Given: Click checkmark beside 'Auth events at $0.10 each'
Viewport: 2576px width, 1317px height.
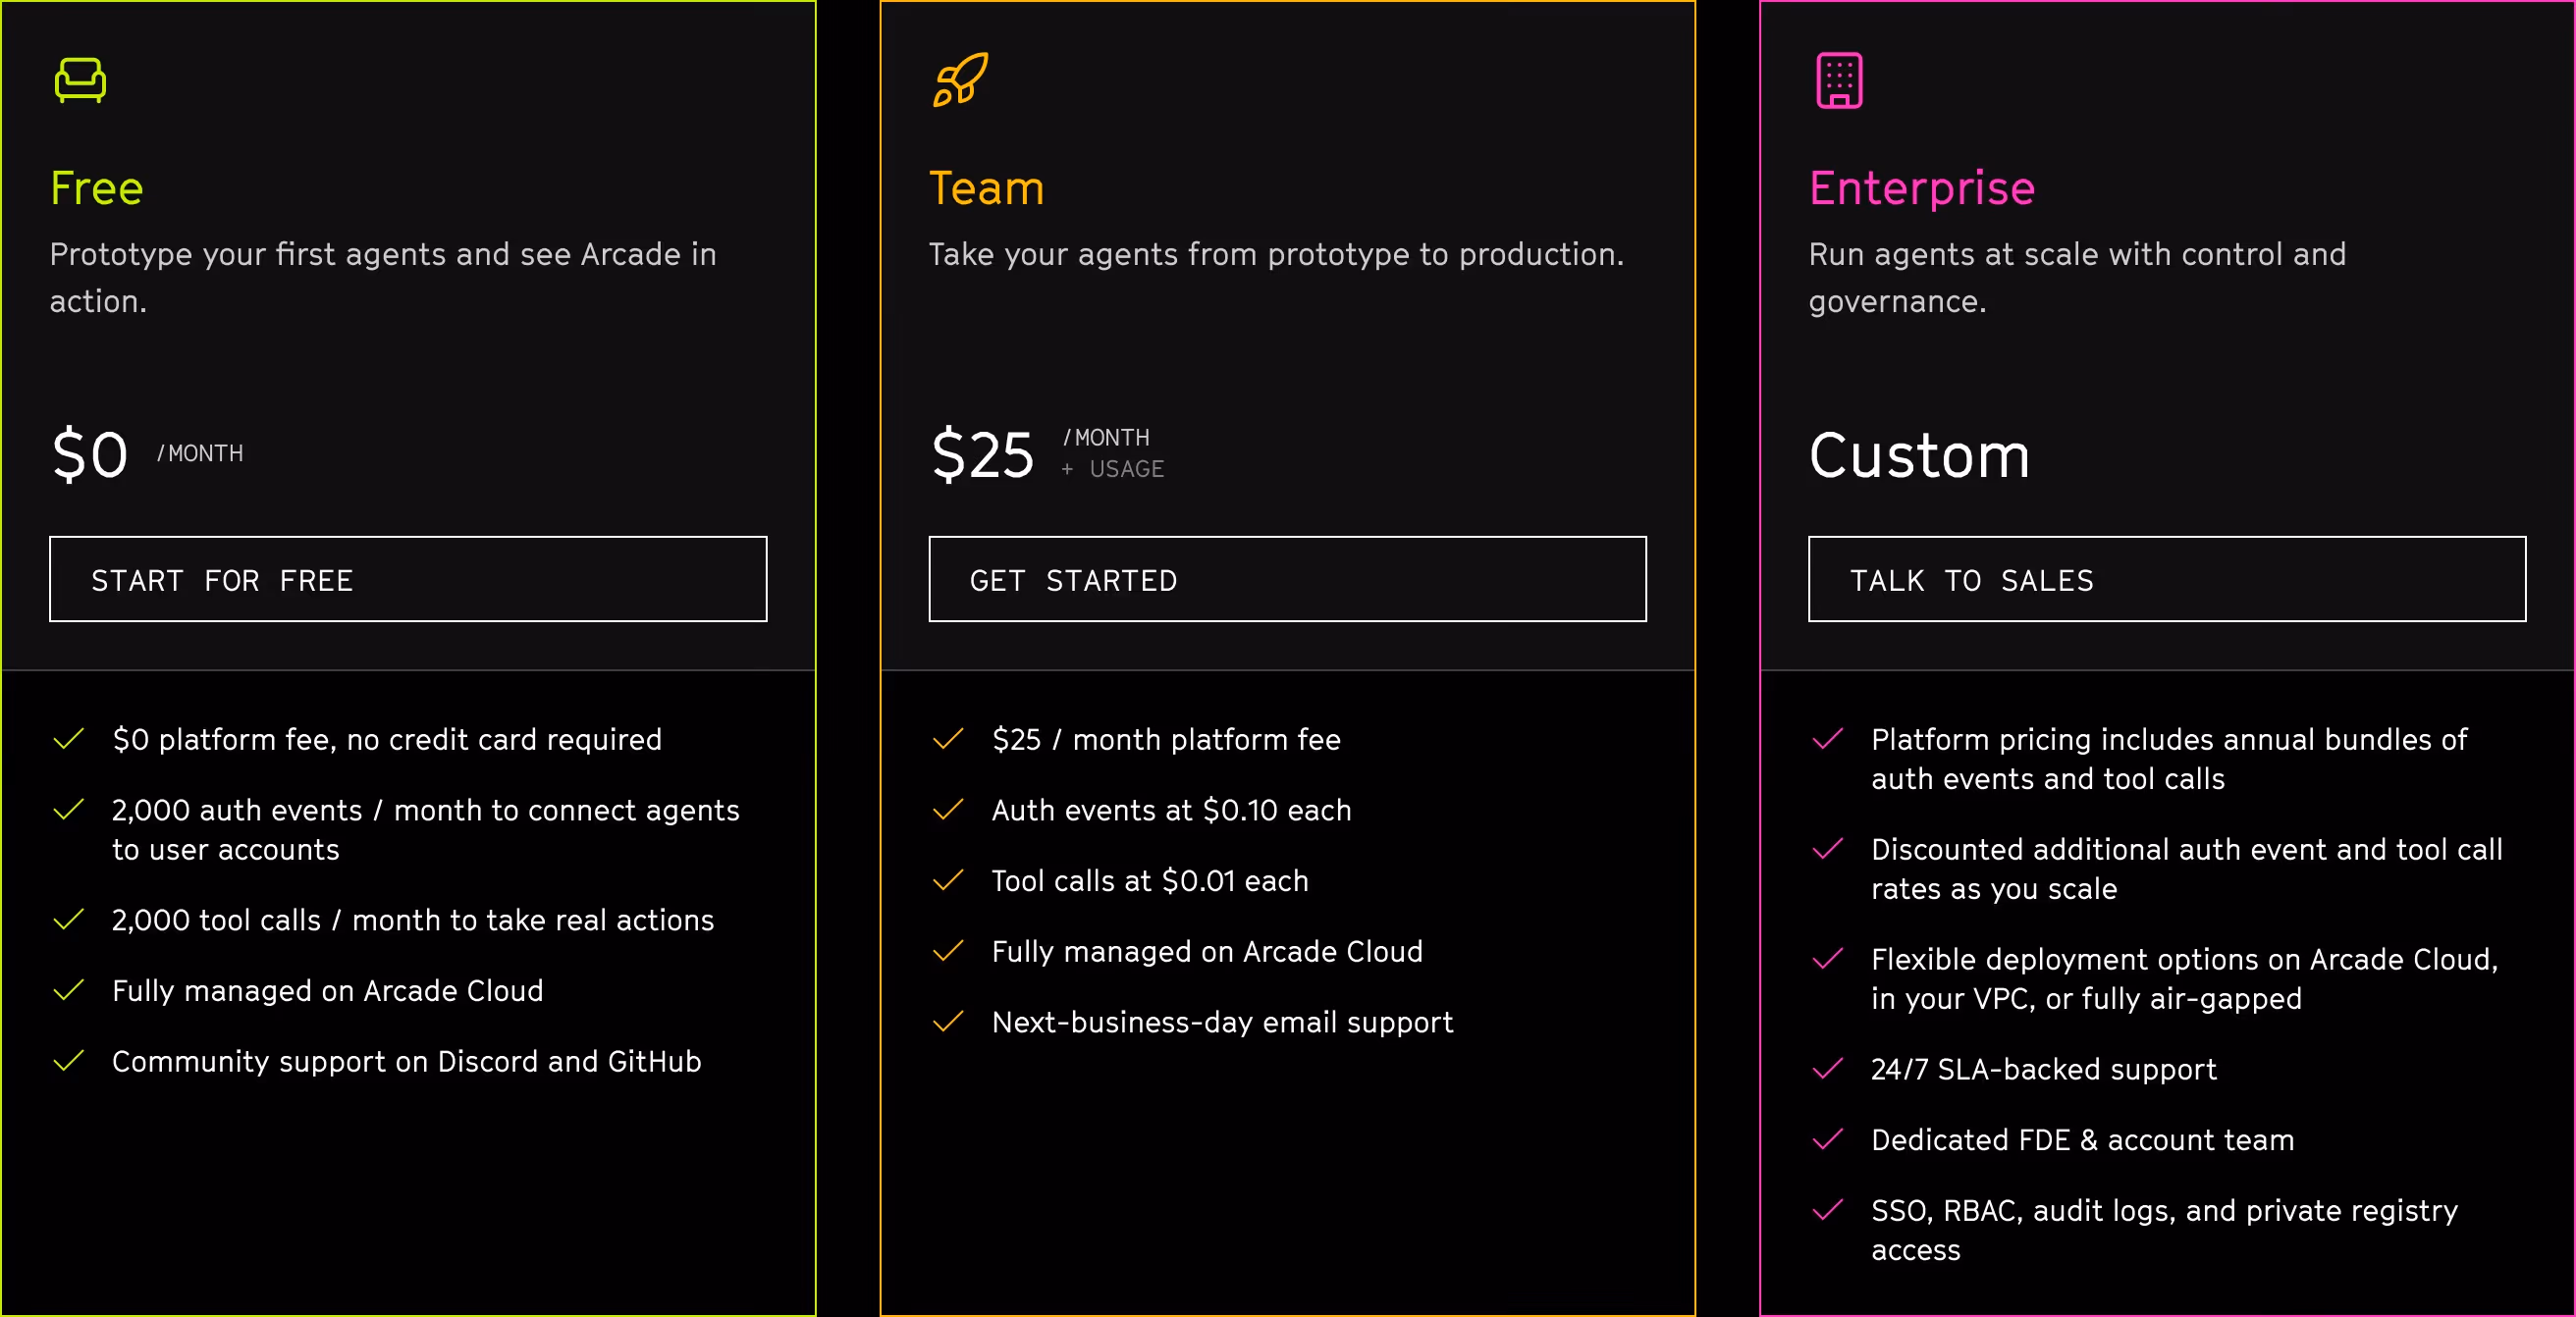Looking at the screenshot, I should click(x=948, y=810).
